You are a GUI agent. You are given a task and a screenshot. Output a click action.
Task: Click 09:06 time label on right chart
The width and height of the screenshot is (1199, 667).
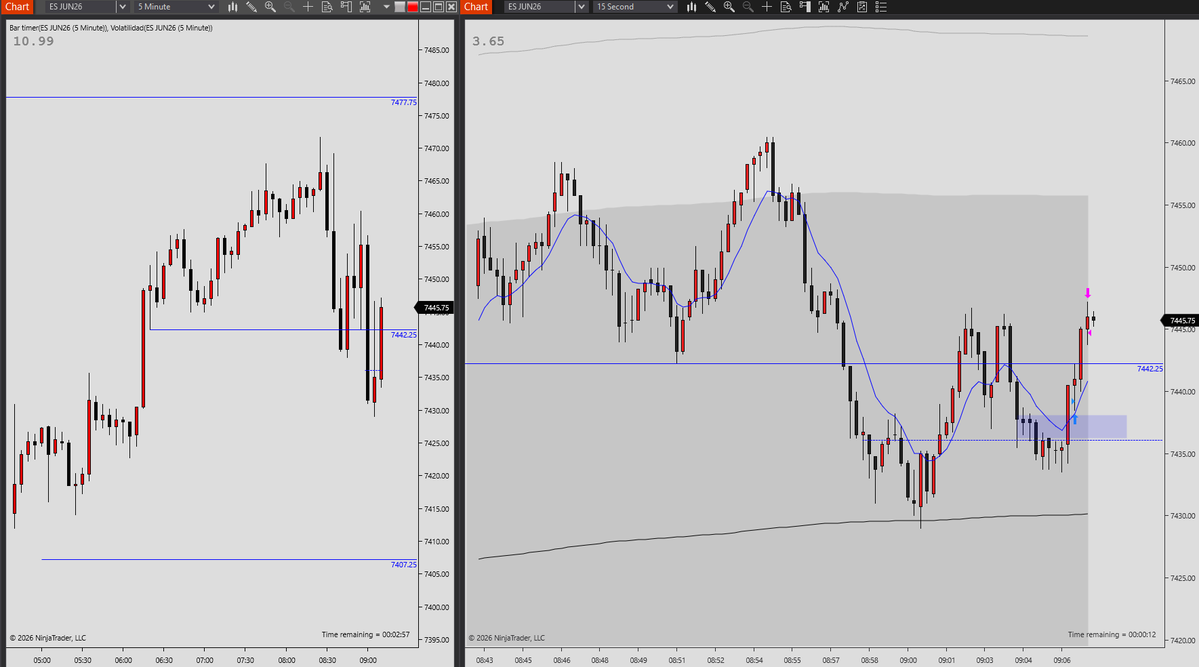click(1062, 660)
